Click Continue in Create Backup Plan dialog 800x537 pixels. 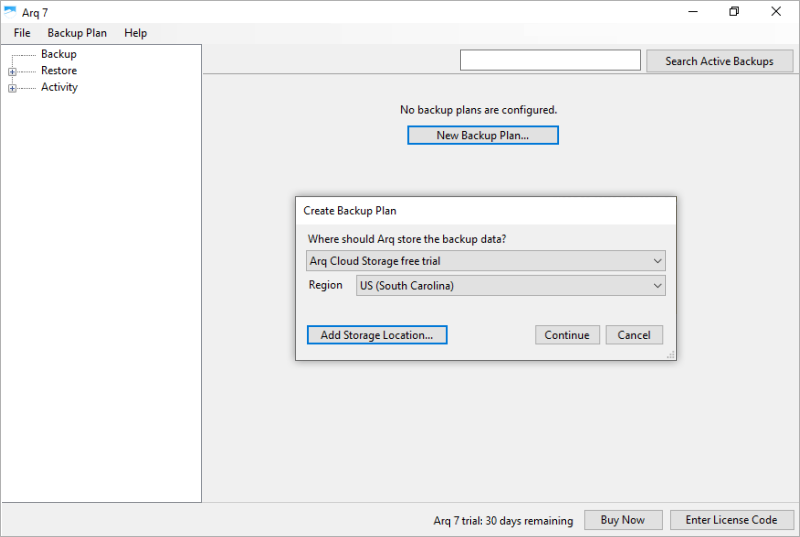[567, 335]
